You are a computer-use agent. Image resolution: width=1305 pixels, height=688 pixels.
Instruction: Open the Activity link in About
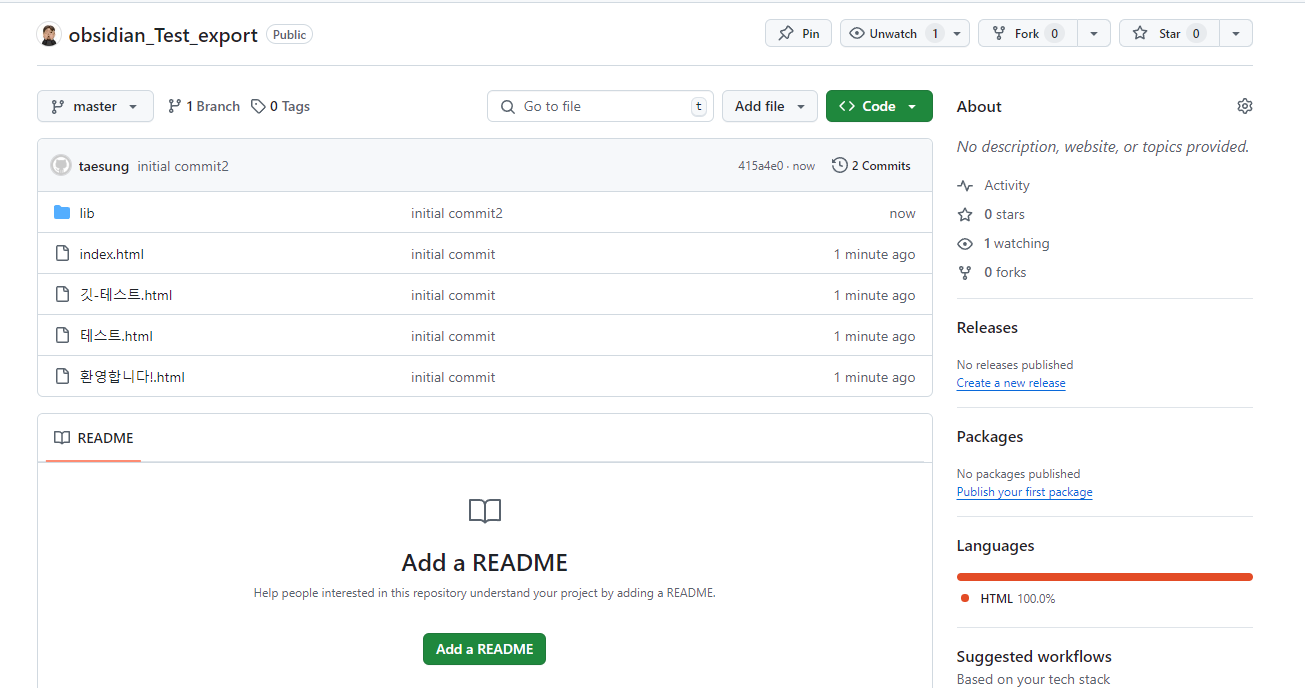pos(1007,186)
